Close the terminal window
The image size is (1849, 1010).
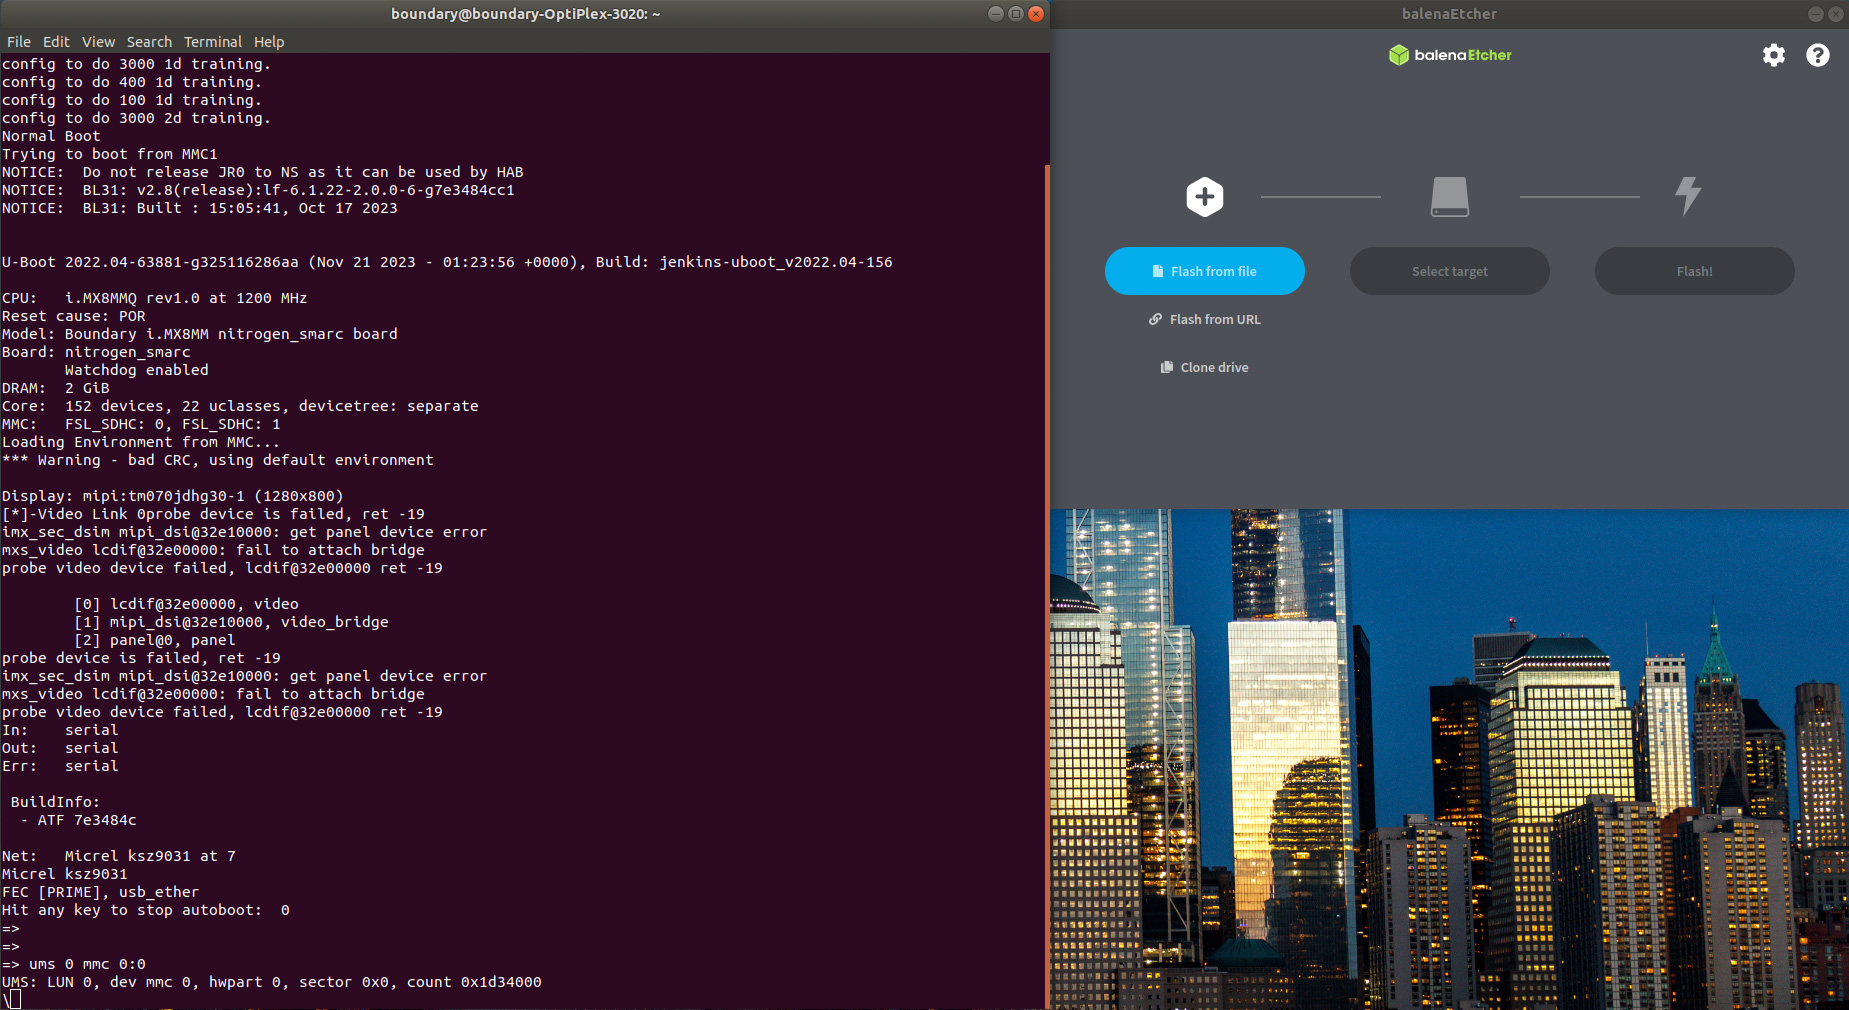(1036, 14)
